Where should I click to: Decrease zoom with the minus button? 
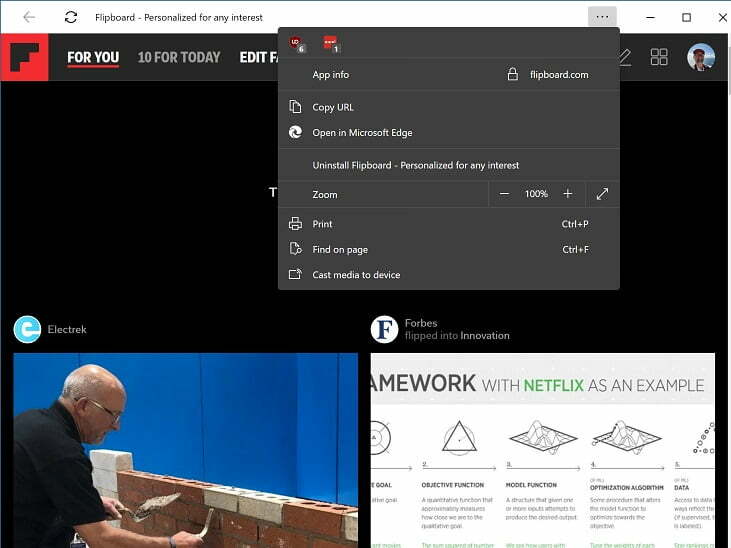504,194
